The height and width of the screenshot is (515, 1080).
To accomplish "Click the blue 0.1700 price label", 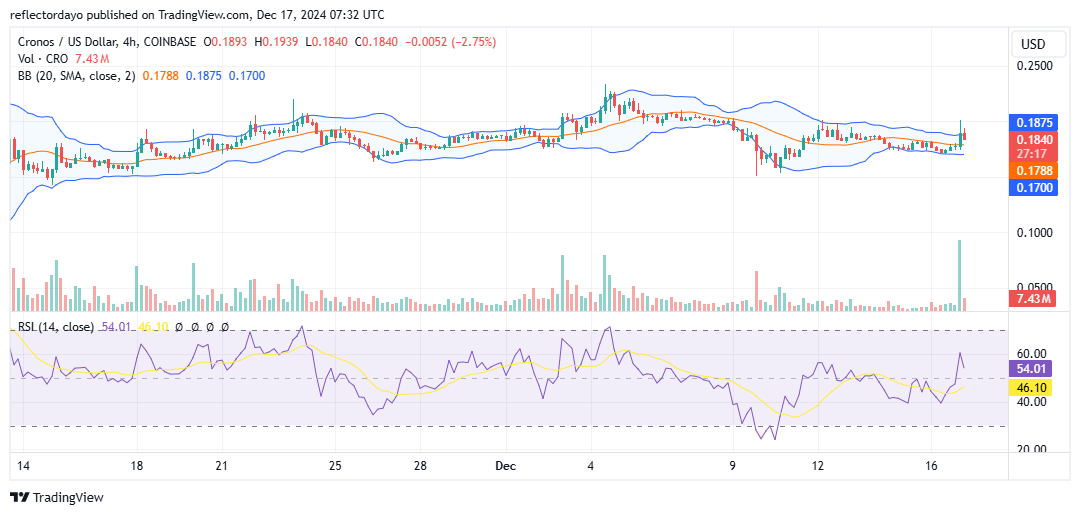I will coord(1032,187).
